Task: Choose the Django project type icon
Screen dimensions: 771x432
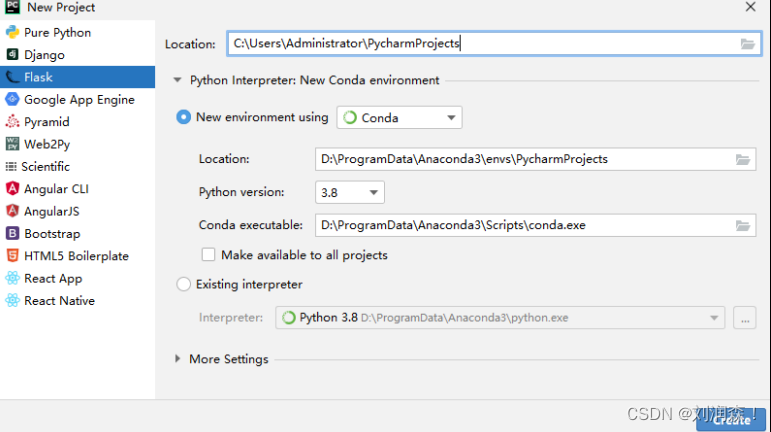Action: (x=12, y=55)
